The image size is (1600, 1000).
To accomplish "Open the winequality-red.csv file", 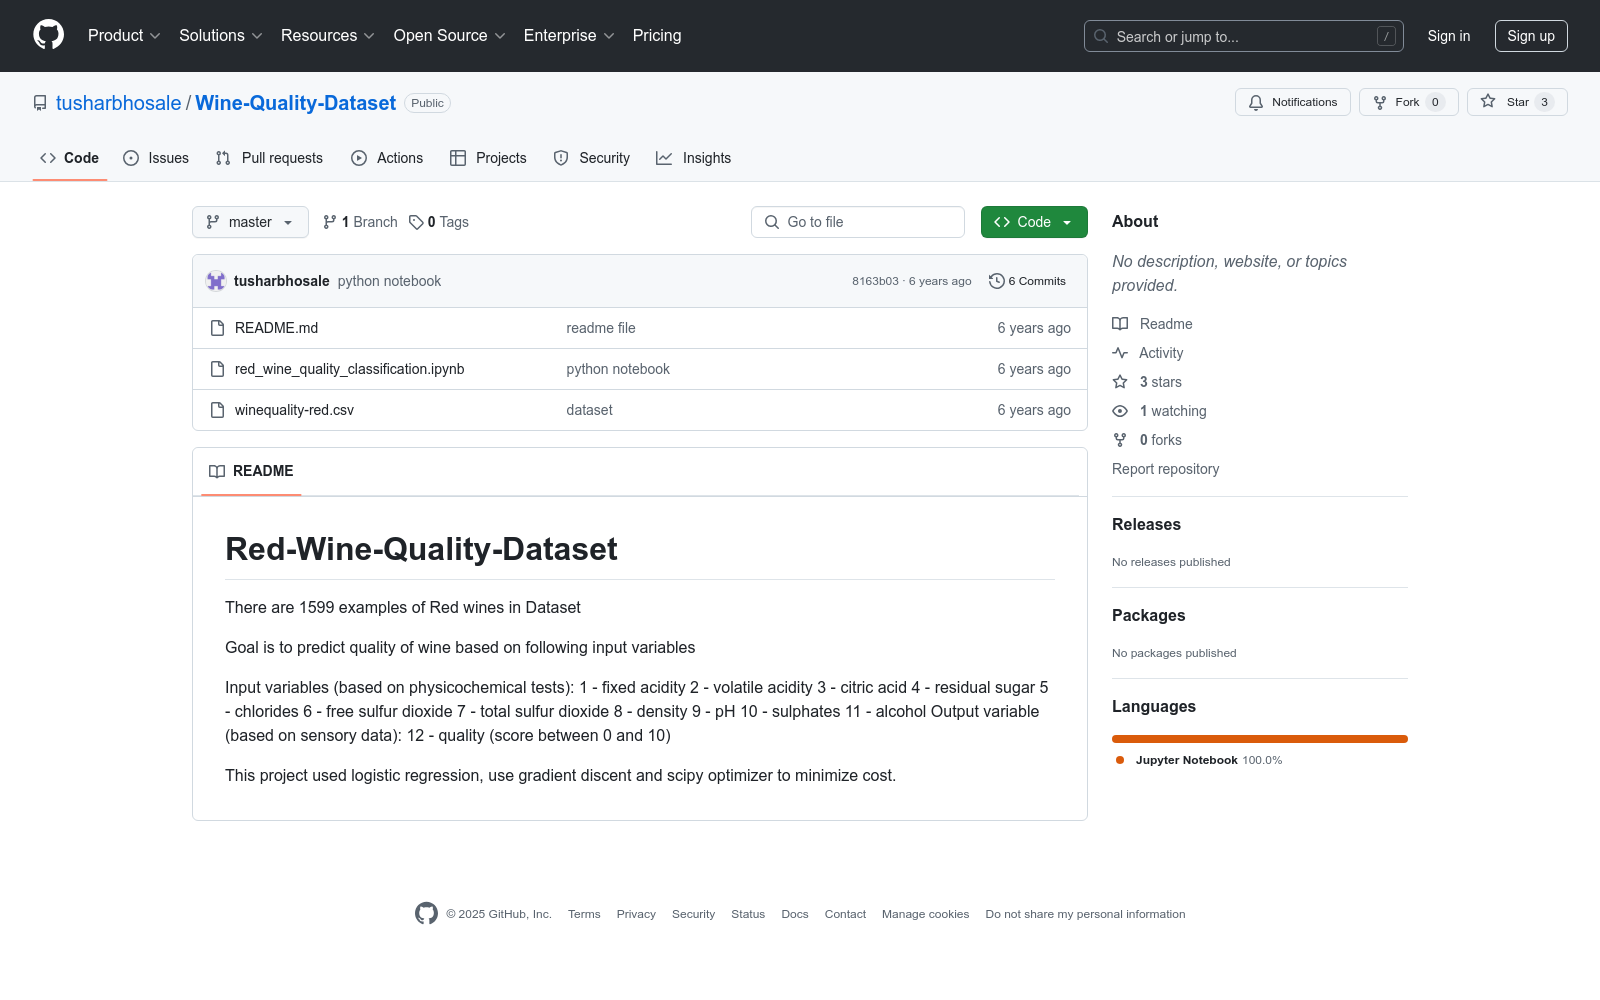I will tap(294, 410).
